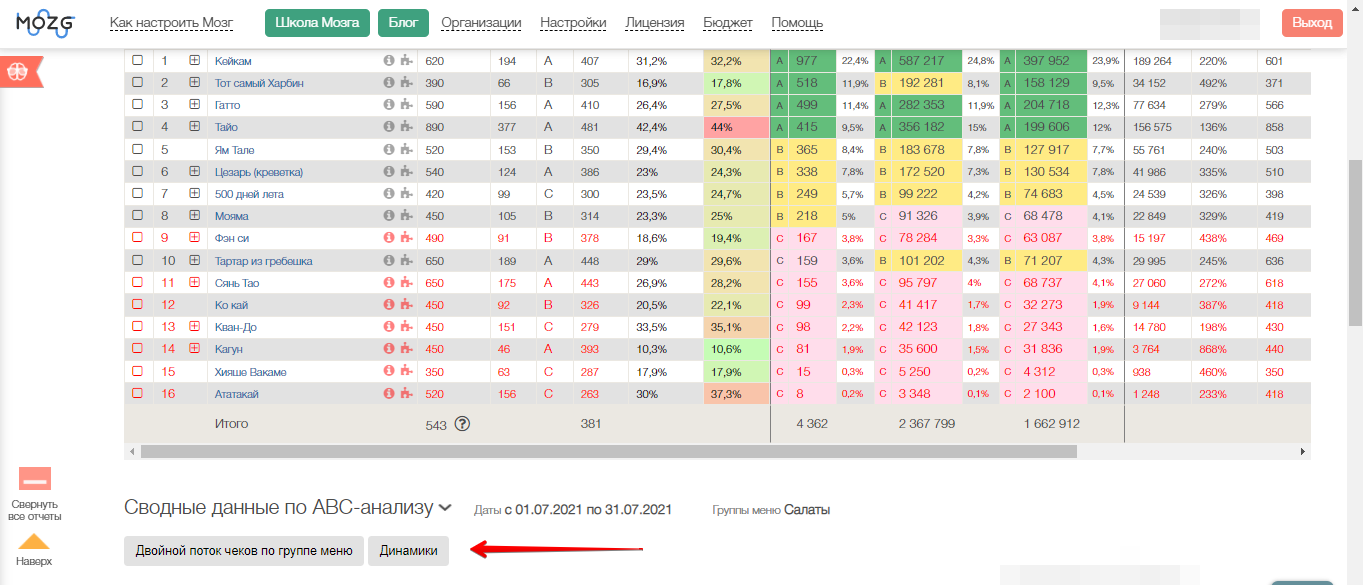This screenshot has width=1363, height=585.
Task: Click the info icon for Кейкам
Action: (389, 61)
